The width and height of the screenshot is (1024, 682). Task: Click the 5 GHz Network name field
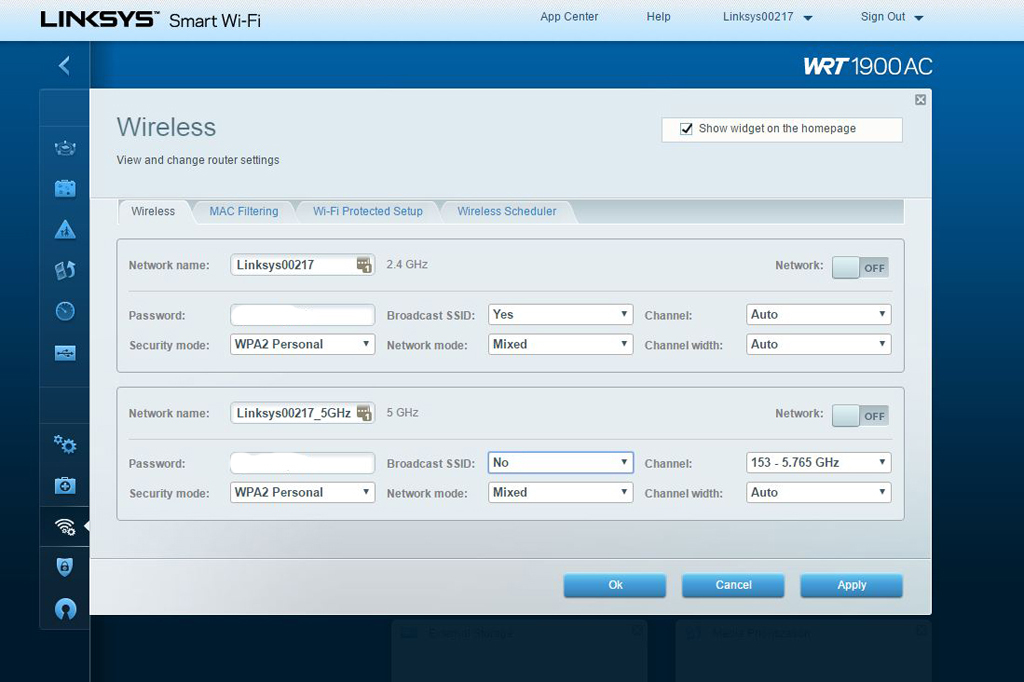pos(302,413)
